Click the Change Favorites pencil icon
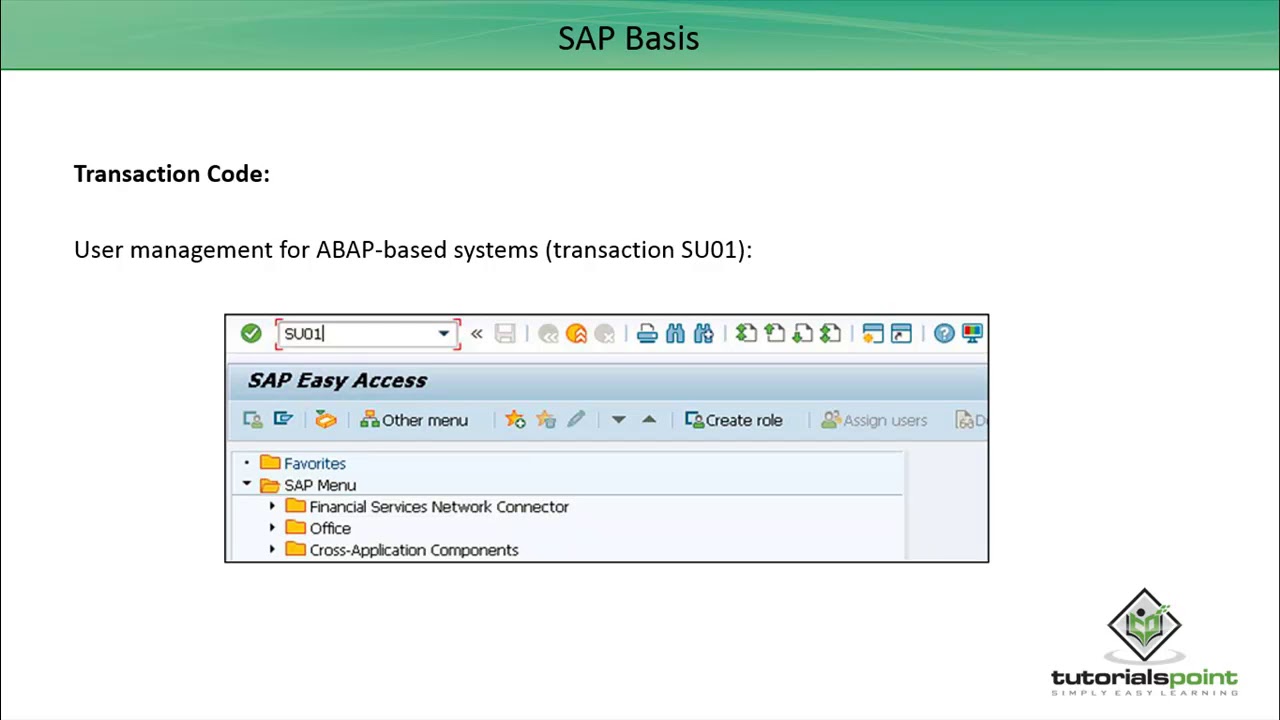Screen dimensions: 1280x720 (576, 420)
